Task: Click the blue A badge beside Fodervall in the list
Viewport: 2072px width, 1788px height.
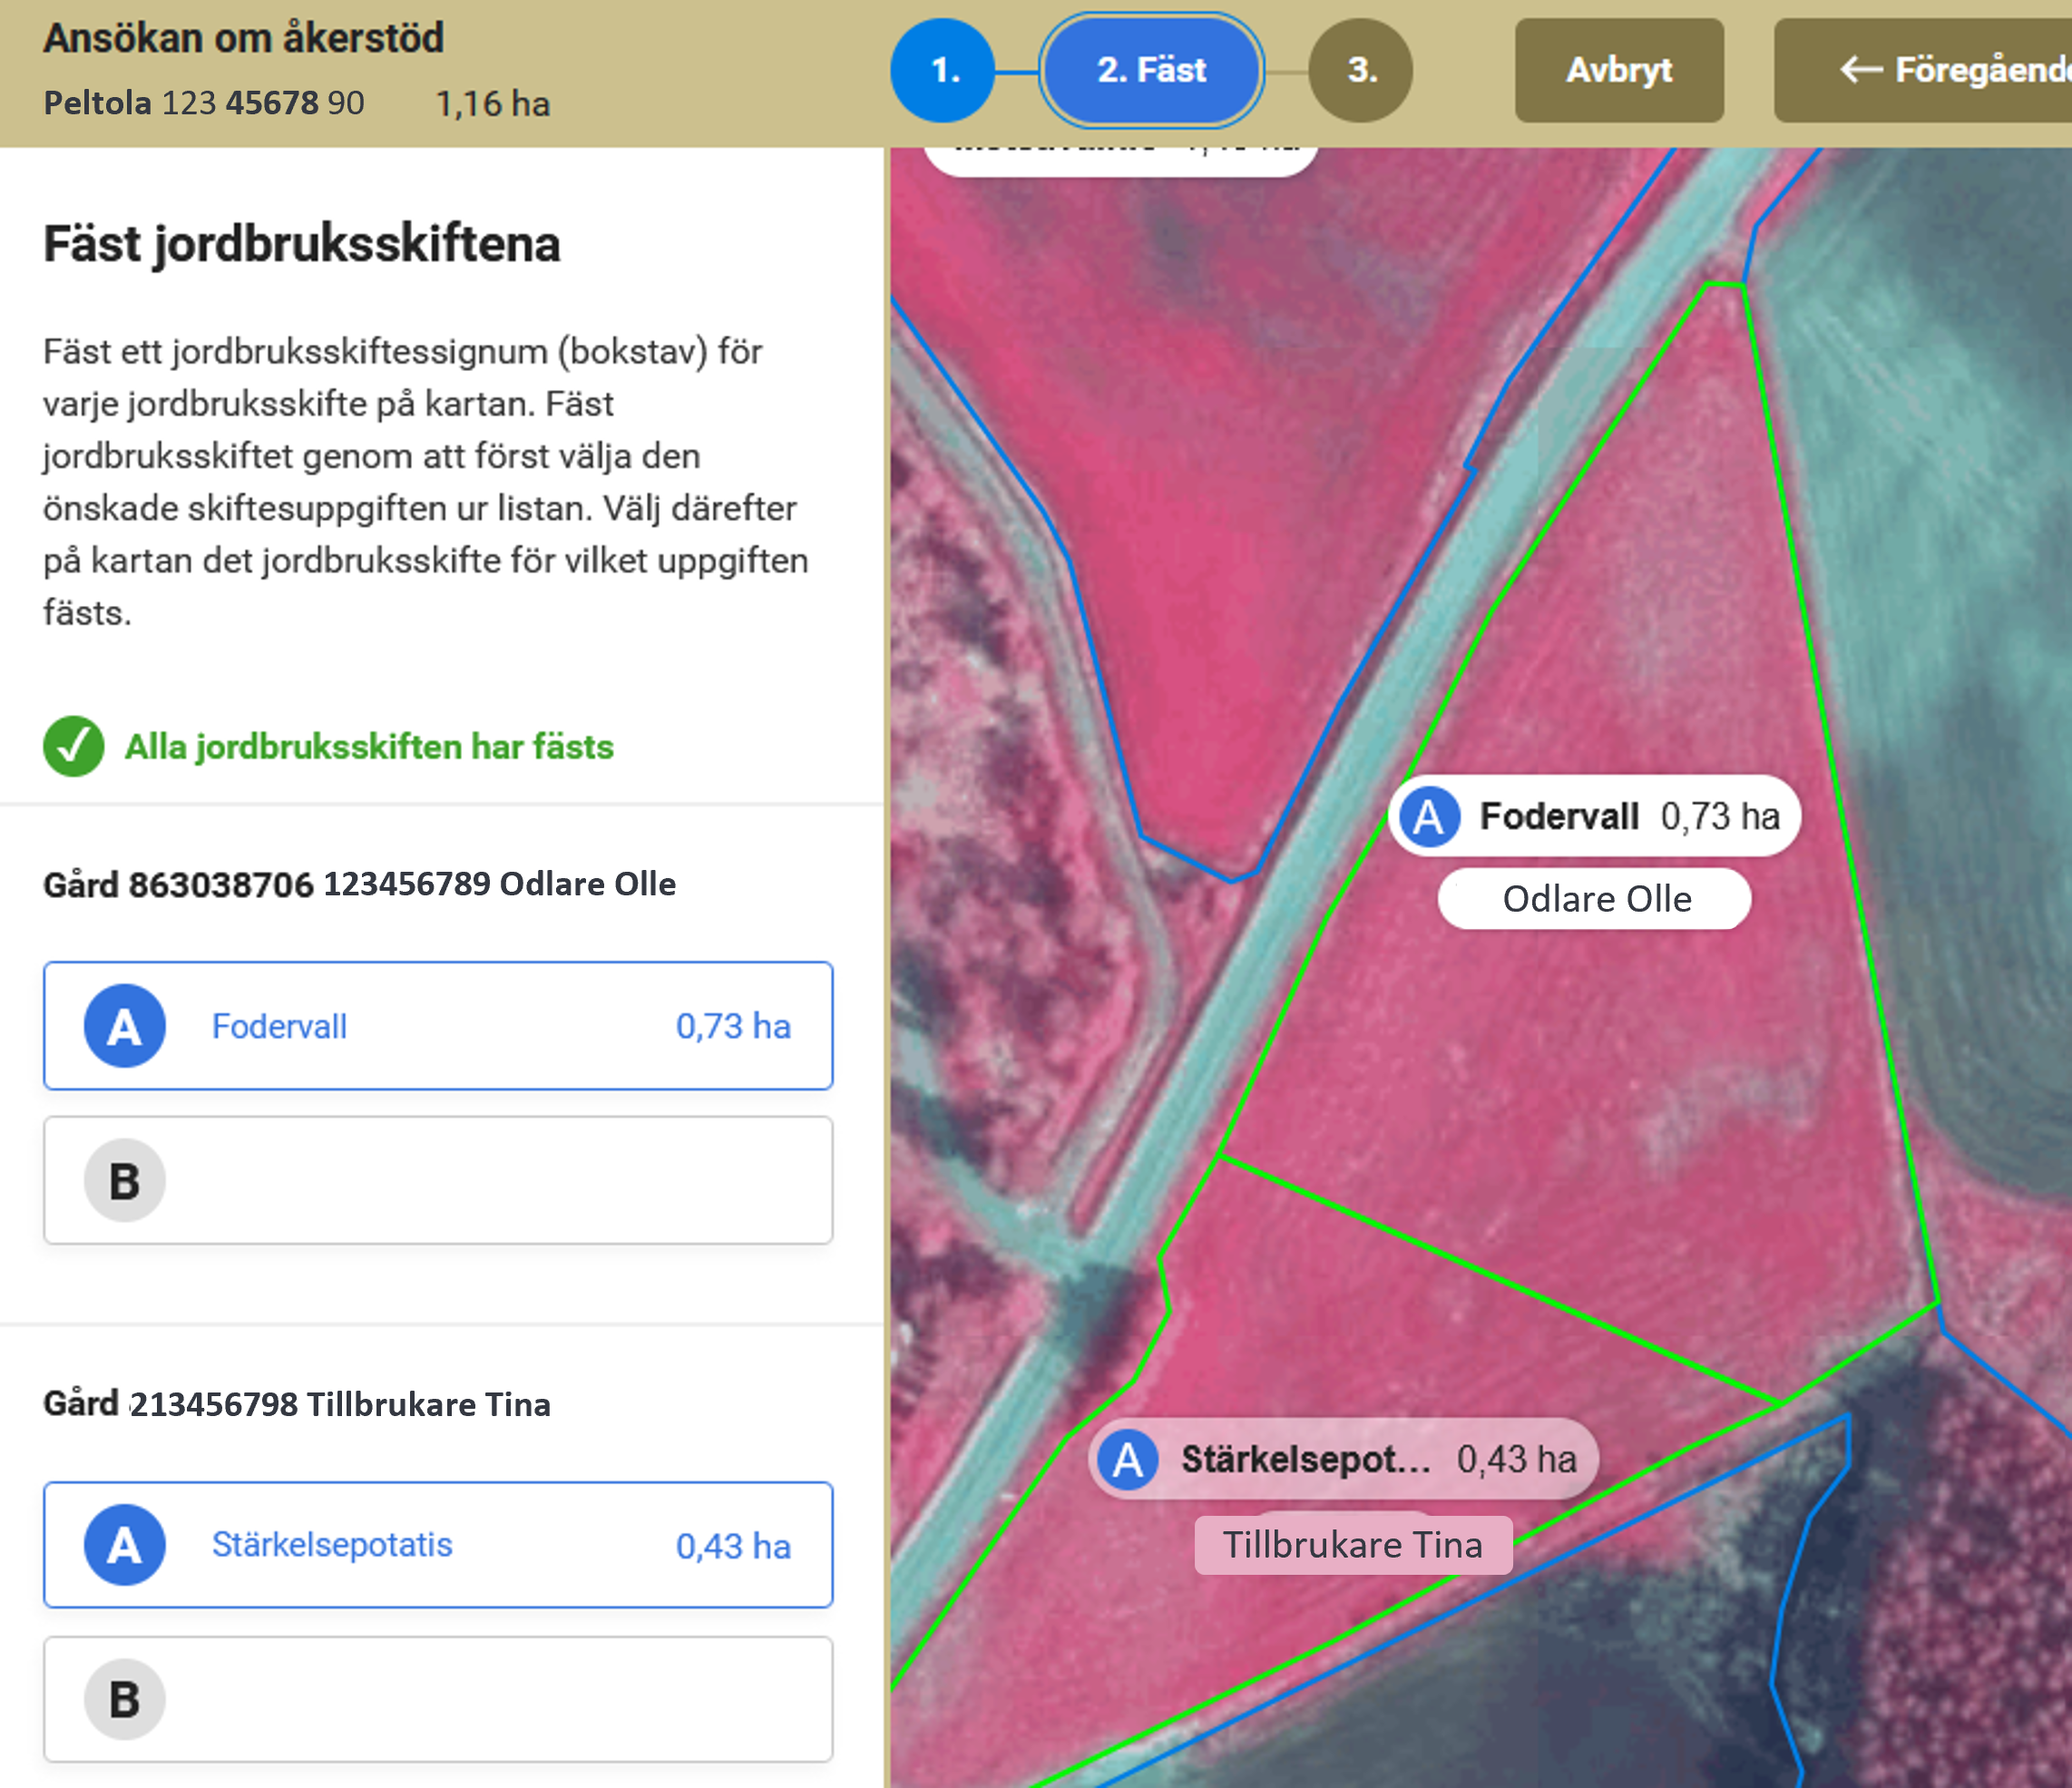Action: [x=124, y=1026]
